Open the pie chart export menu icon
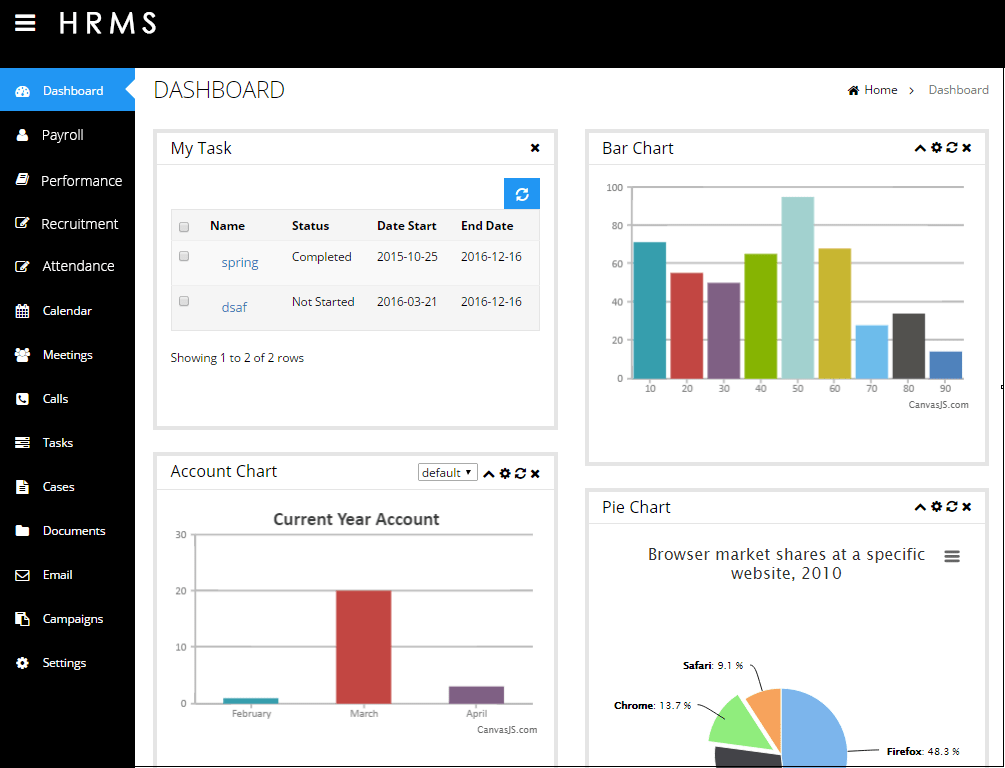Image resolution: width=1005 pixels, height=768 pixels. [x=952, y=556]
